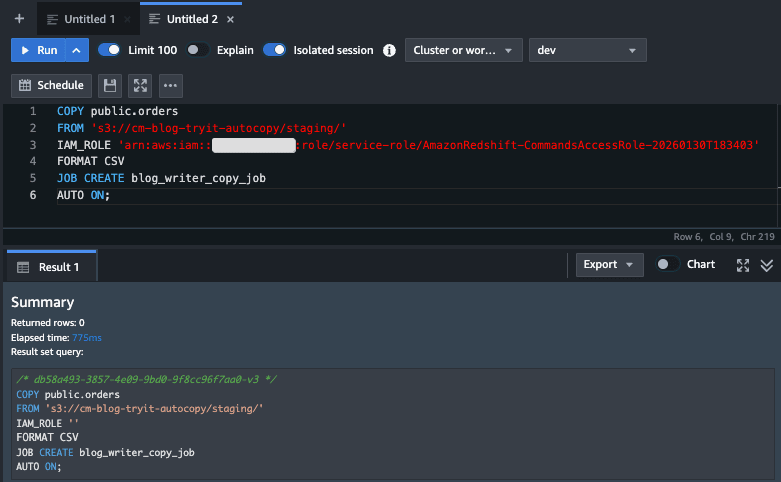Click the Row 6, Col 9 status text
This screenshot has height=482, width=781.
coord(703,237)
